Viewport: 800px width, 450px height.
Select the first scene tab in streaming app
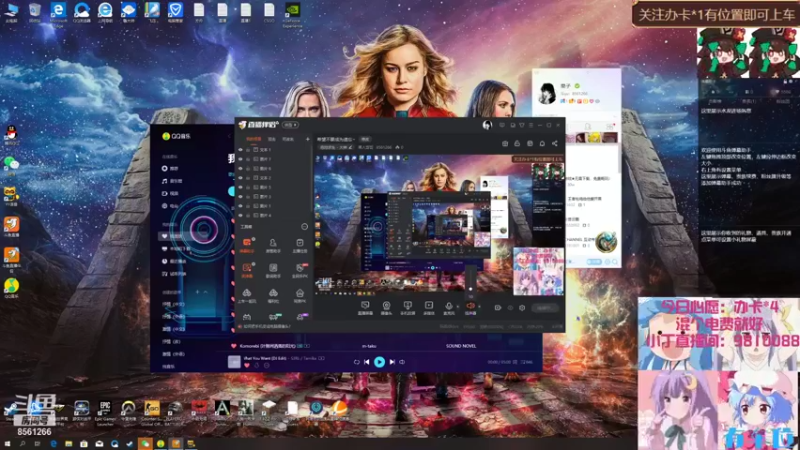pyautogui.click(x=254, y=139)
